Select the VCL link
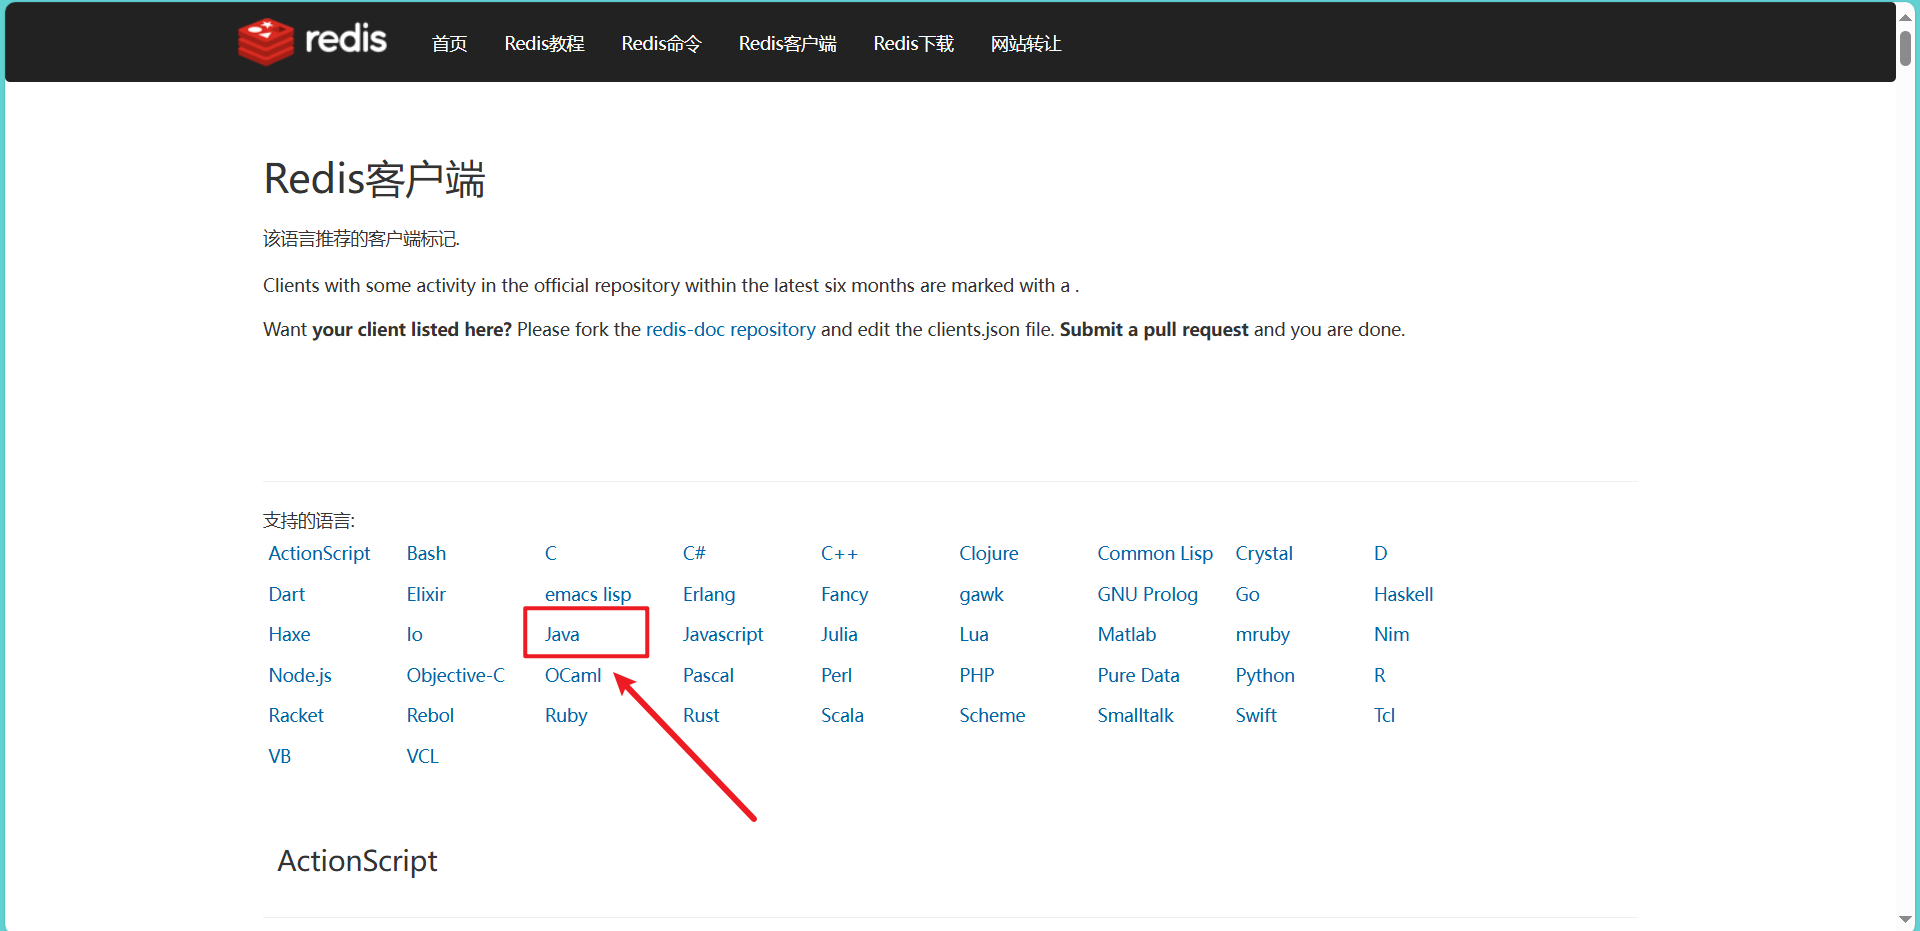Screen dimensions: 1920x931 coord(422,757)
